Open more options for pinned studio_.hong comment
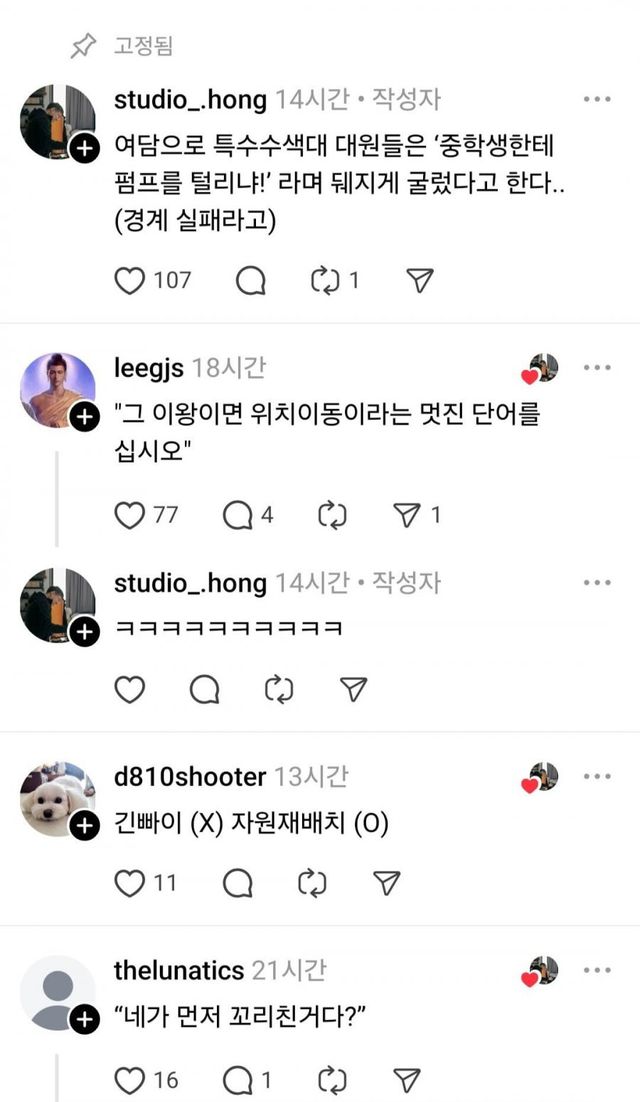Screen dimensions: 640x1102 pos(597,100)
